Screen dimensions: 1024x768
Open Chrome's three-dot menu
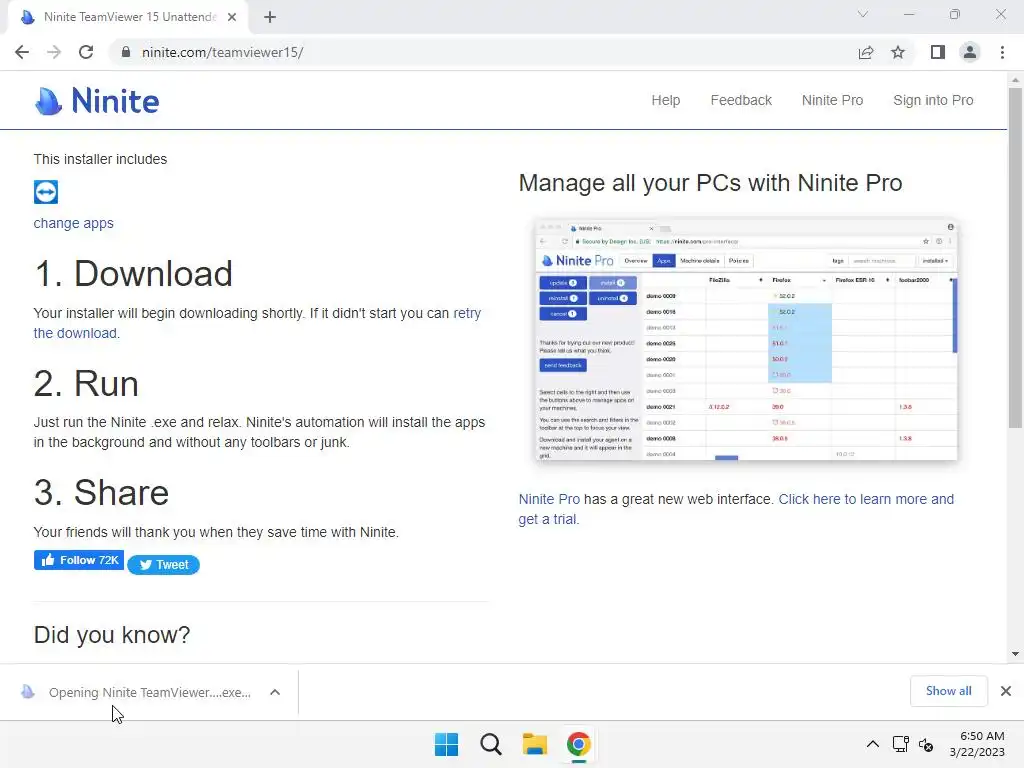click(1002, 52)
